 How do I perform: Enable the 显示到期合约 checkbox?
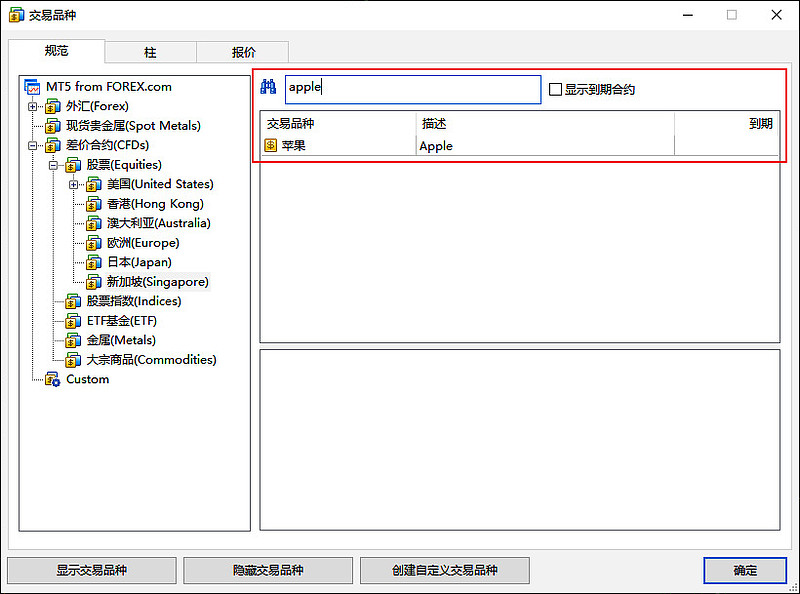click(555, 90)
